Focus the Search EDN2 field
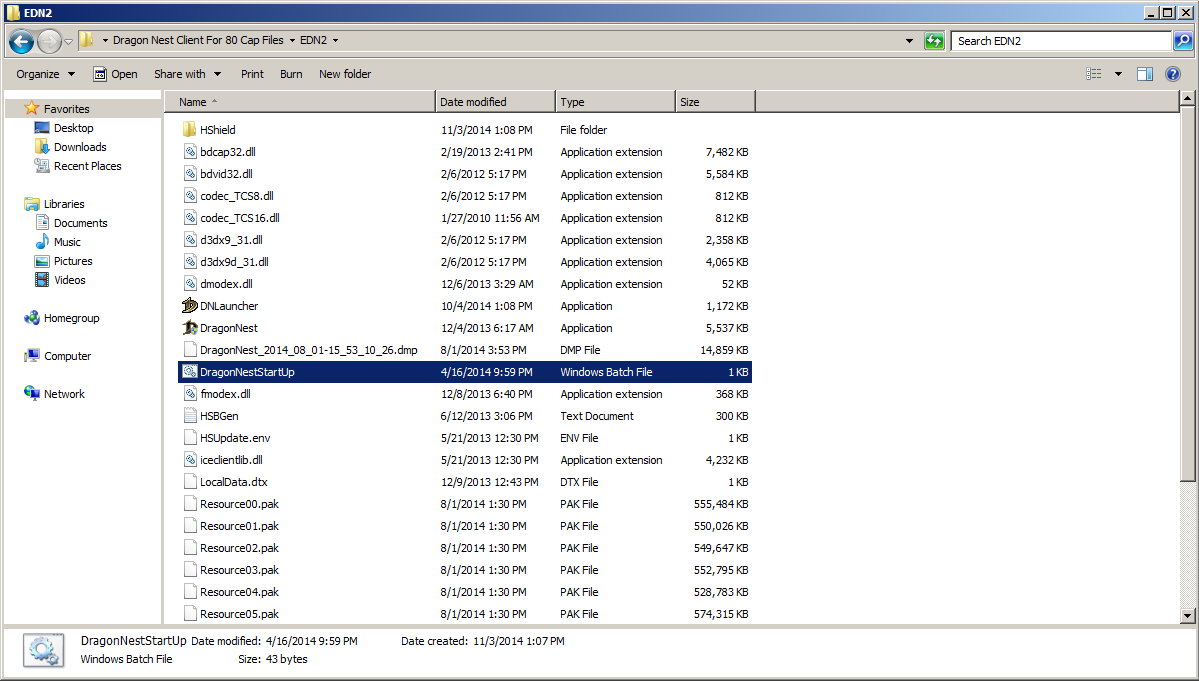 click(1061, 41)
